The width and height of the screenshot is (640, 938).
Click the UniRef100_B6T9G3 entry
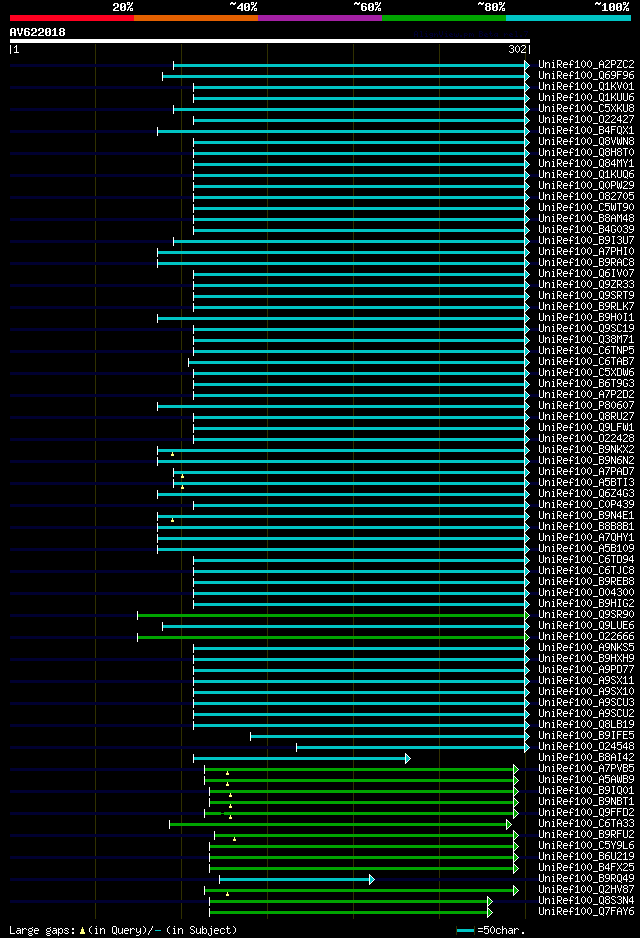[x=586, y=383]
